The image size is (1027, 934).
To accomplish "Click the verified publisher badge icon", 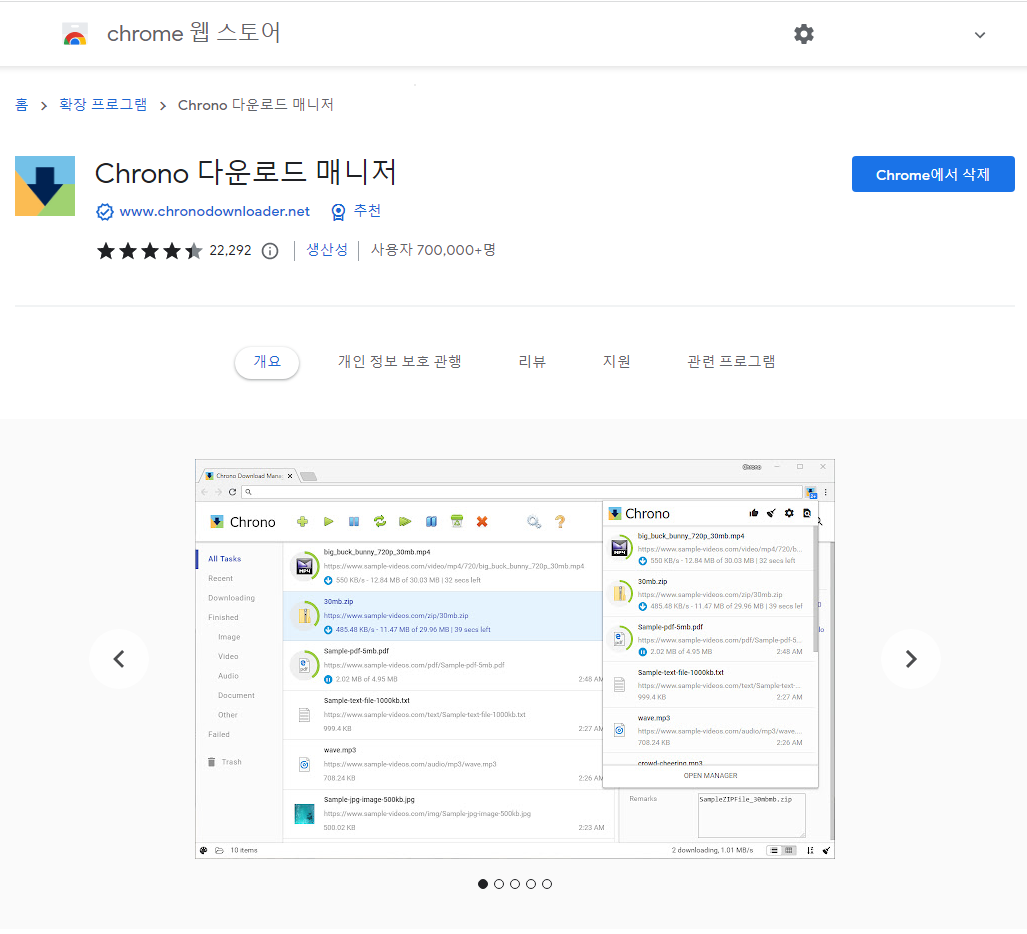I will click(x=105, y=212).
